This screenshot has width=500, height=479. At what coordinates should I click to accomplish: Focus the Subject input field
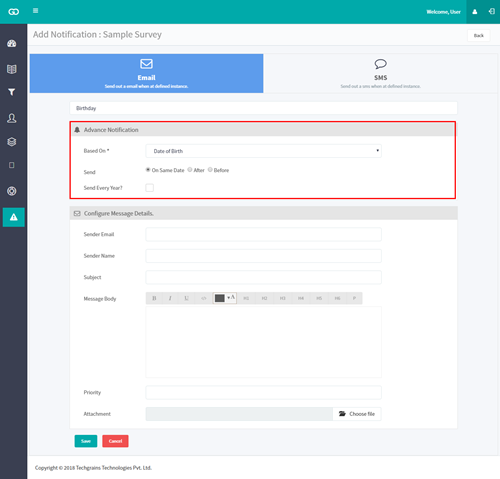click(263, 277)
